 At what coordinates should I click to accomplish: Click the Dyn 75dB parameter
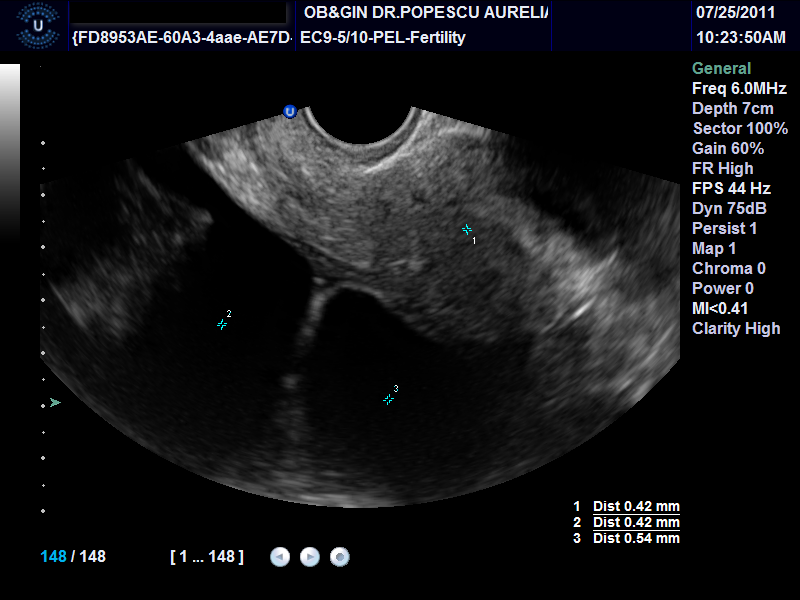tap(729, 208)
